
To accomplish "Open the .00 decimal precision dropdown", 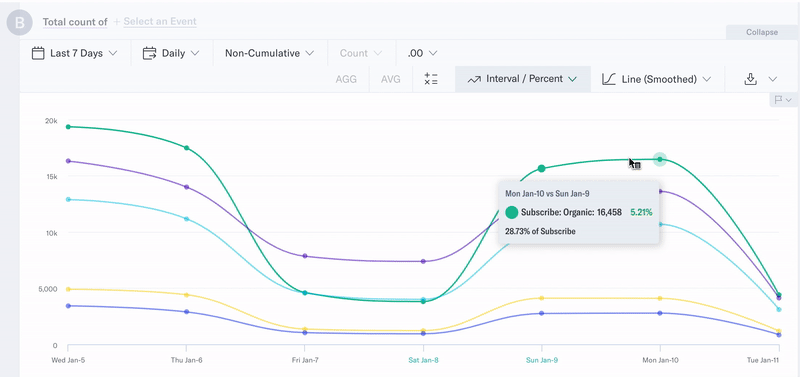I will tap(422, 53).
